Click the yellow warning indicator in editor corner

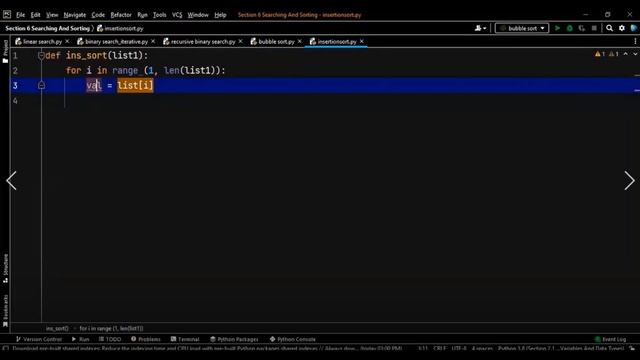[x=600, y=54]
